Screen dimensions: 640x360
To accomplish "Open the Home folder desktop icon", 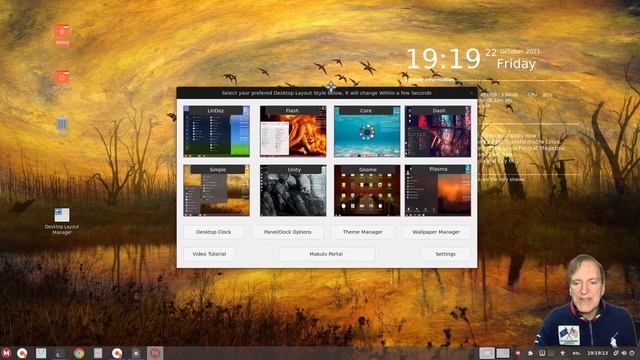I will pyautogui.click(x=62, y=34).
